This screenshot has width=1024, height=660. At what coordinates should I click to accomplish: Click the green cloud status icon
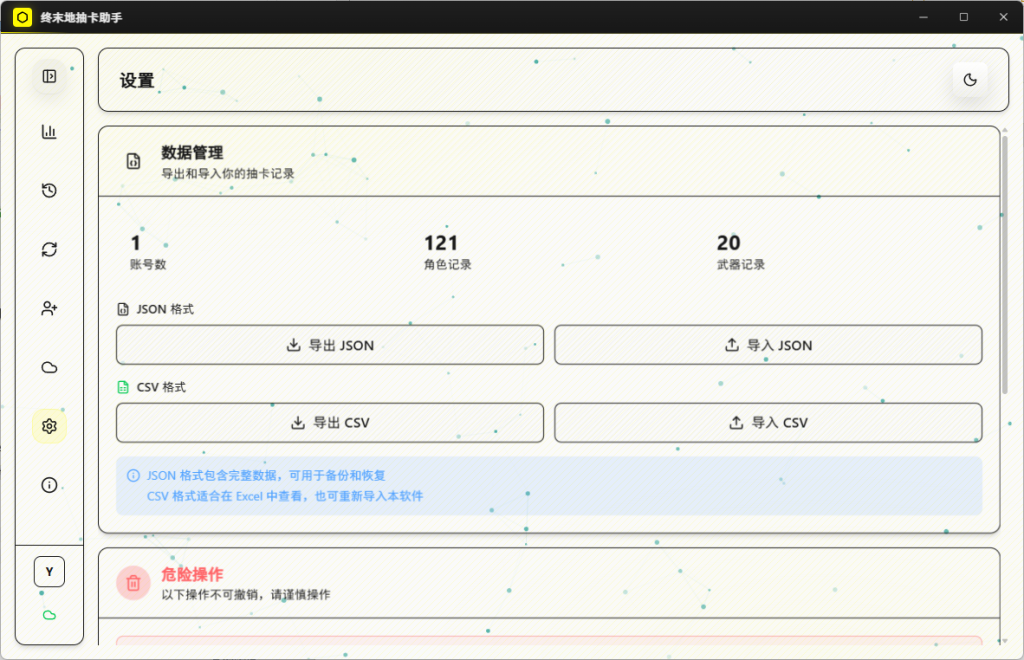[x=49, y=615]
